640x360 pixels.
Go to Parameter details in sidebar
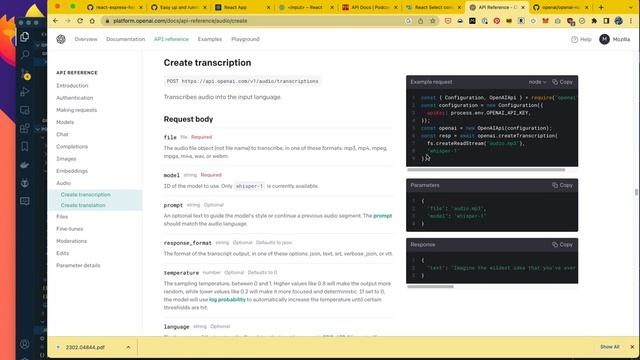pos(78,266)
